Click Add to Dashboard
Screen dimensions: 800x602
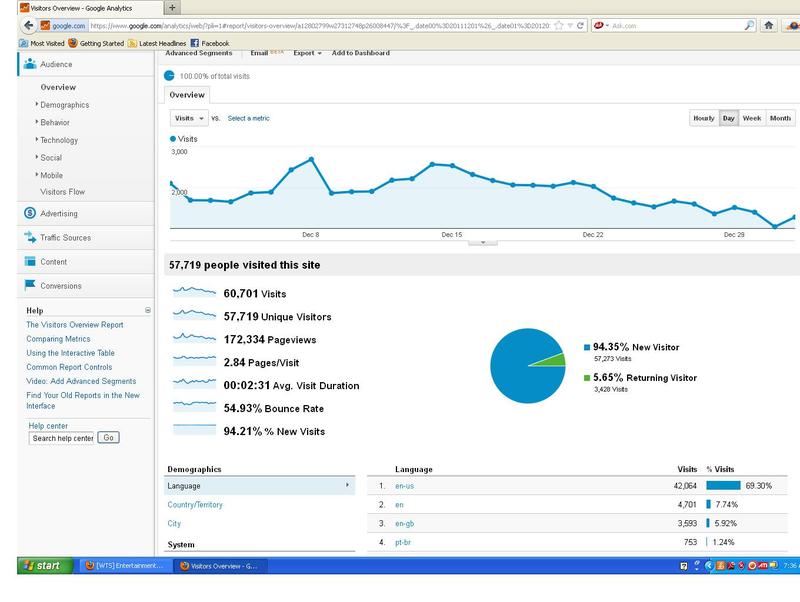coord(361,53)
